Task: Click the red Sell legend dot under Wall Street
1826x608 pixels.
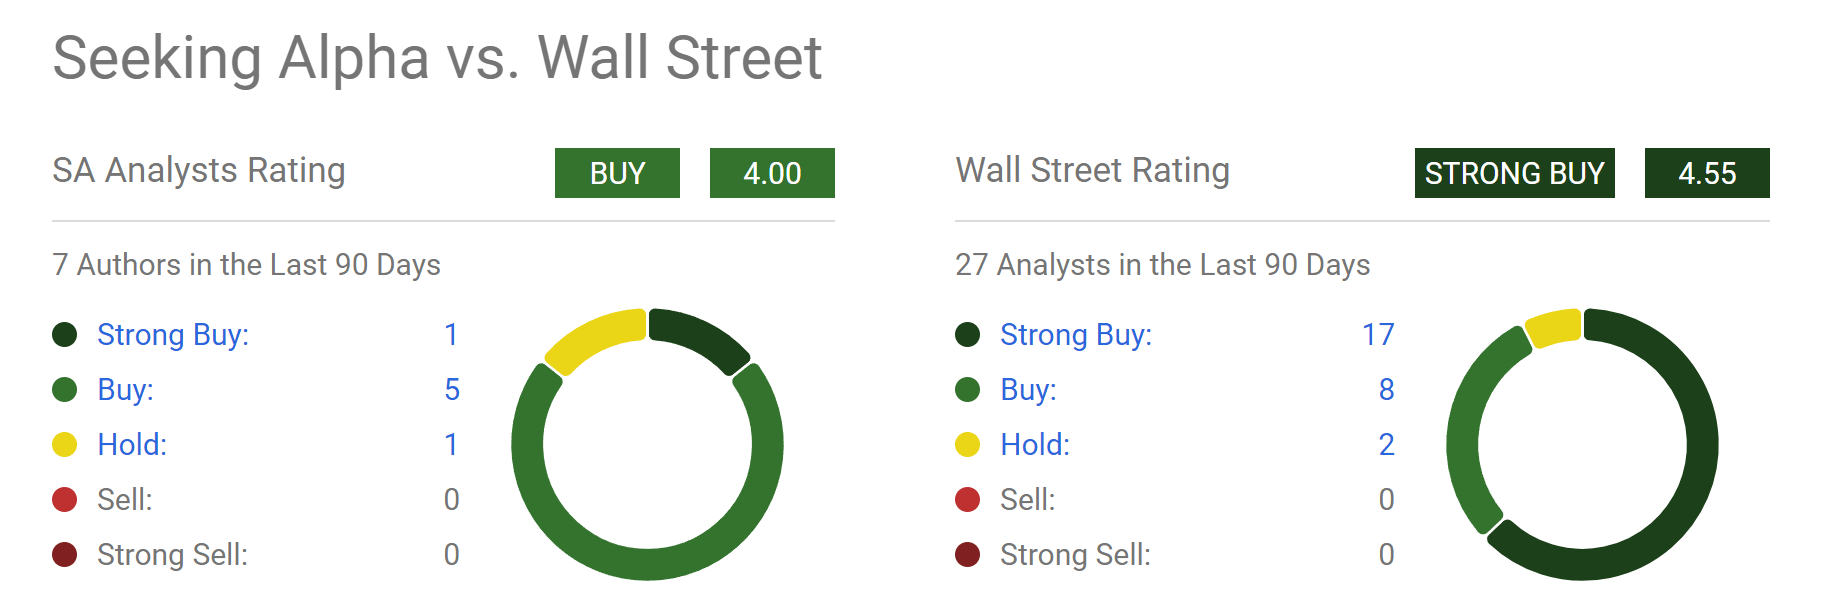Action: pyautogui.click(x=968, y=500)
